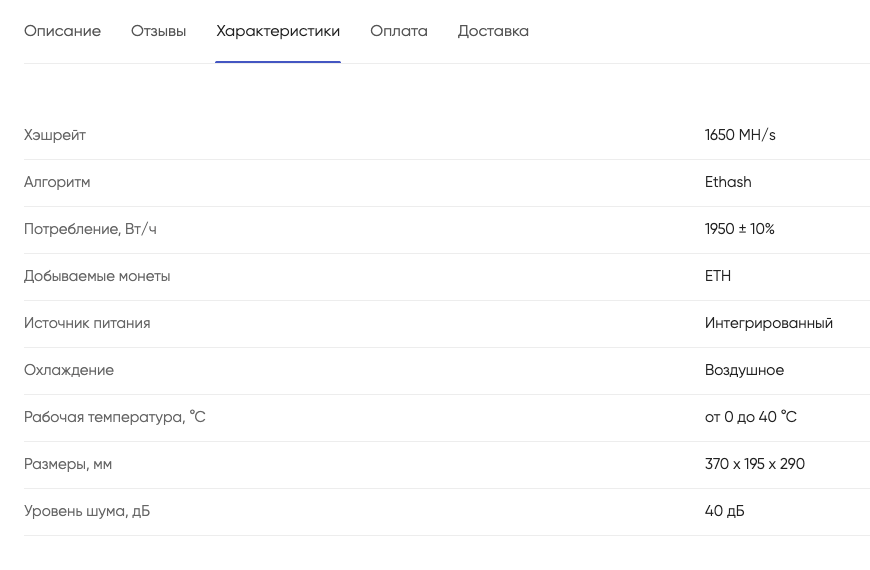Click the Охлаждение label
The width and height of the screenshot is (870, 570).
click(x=69, y=370)
